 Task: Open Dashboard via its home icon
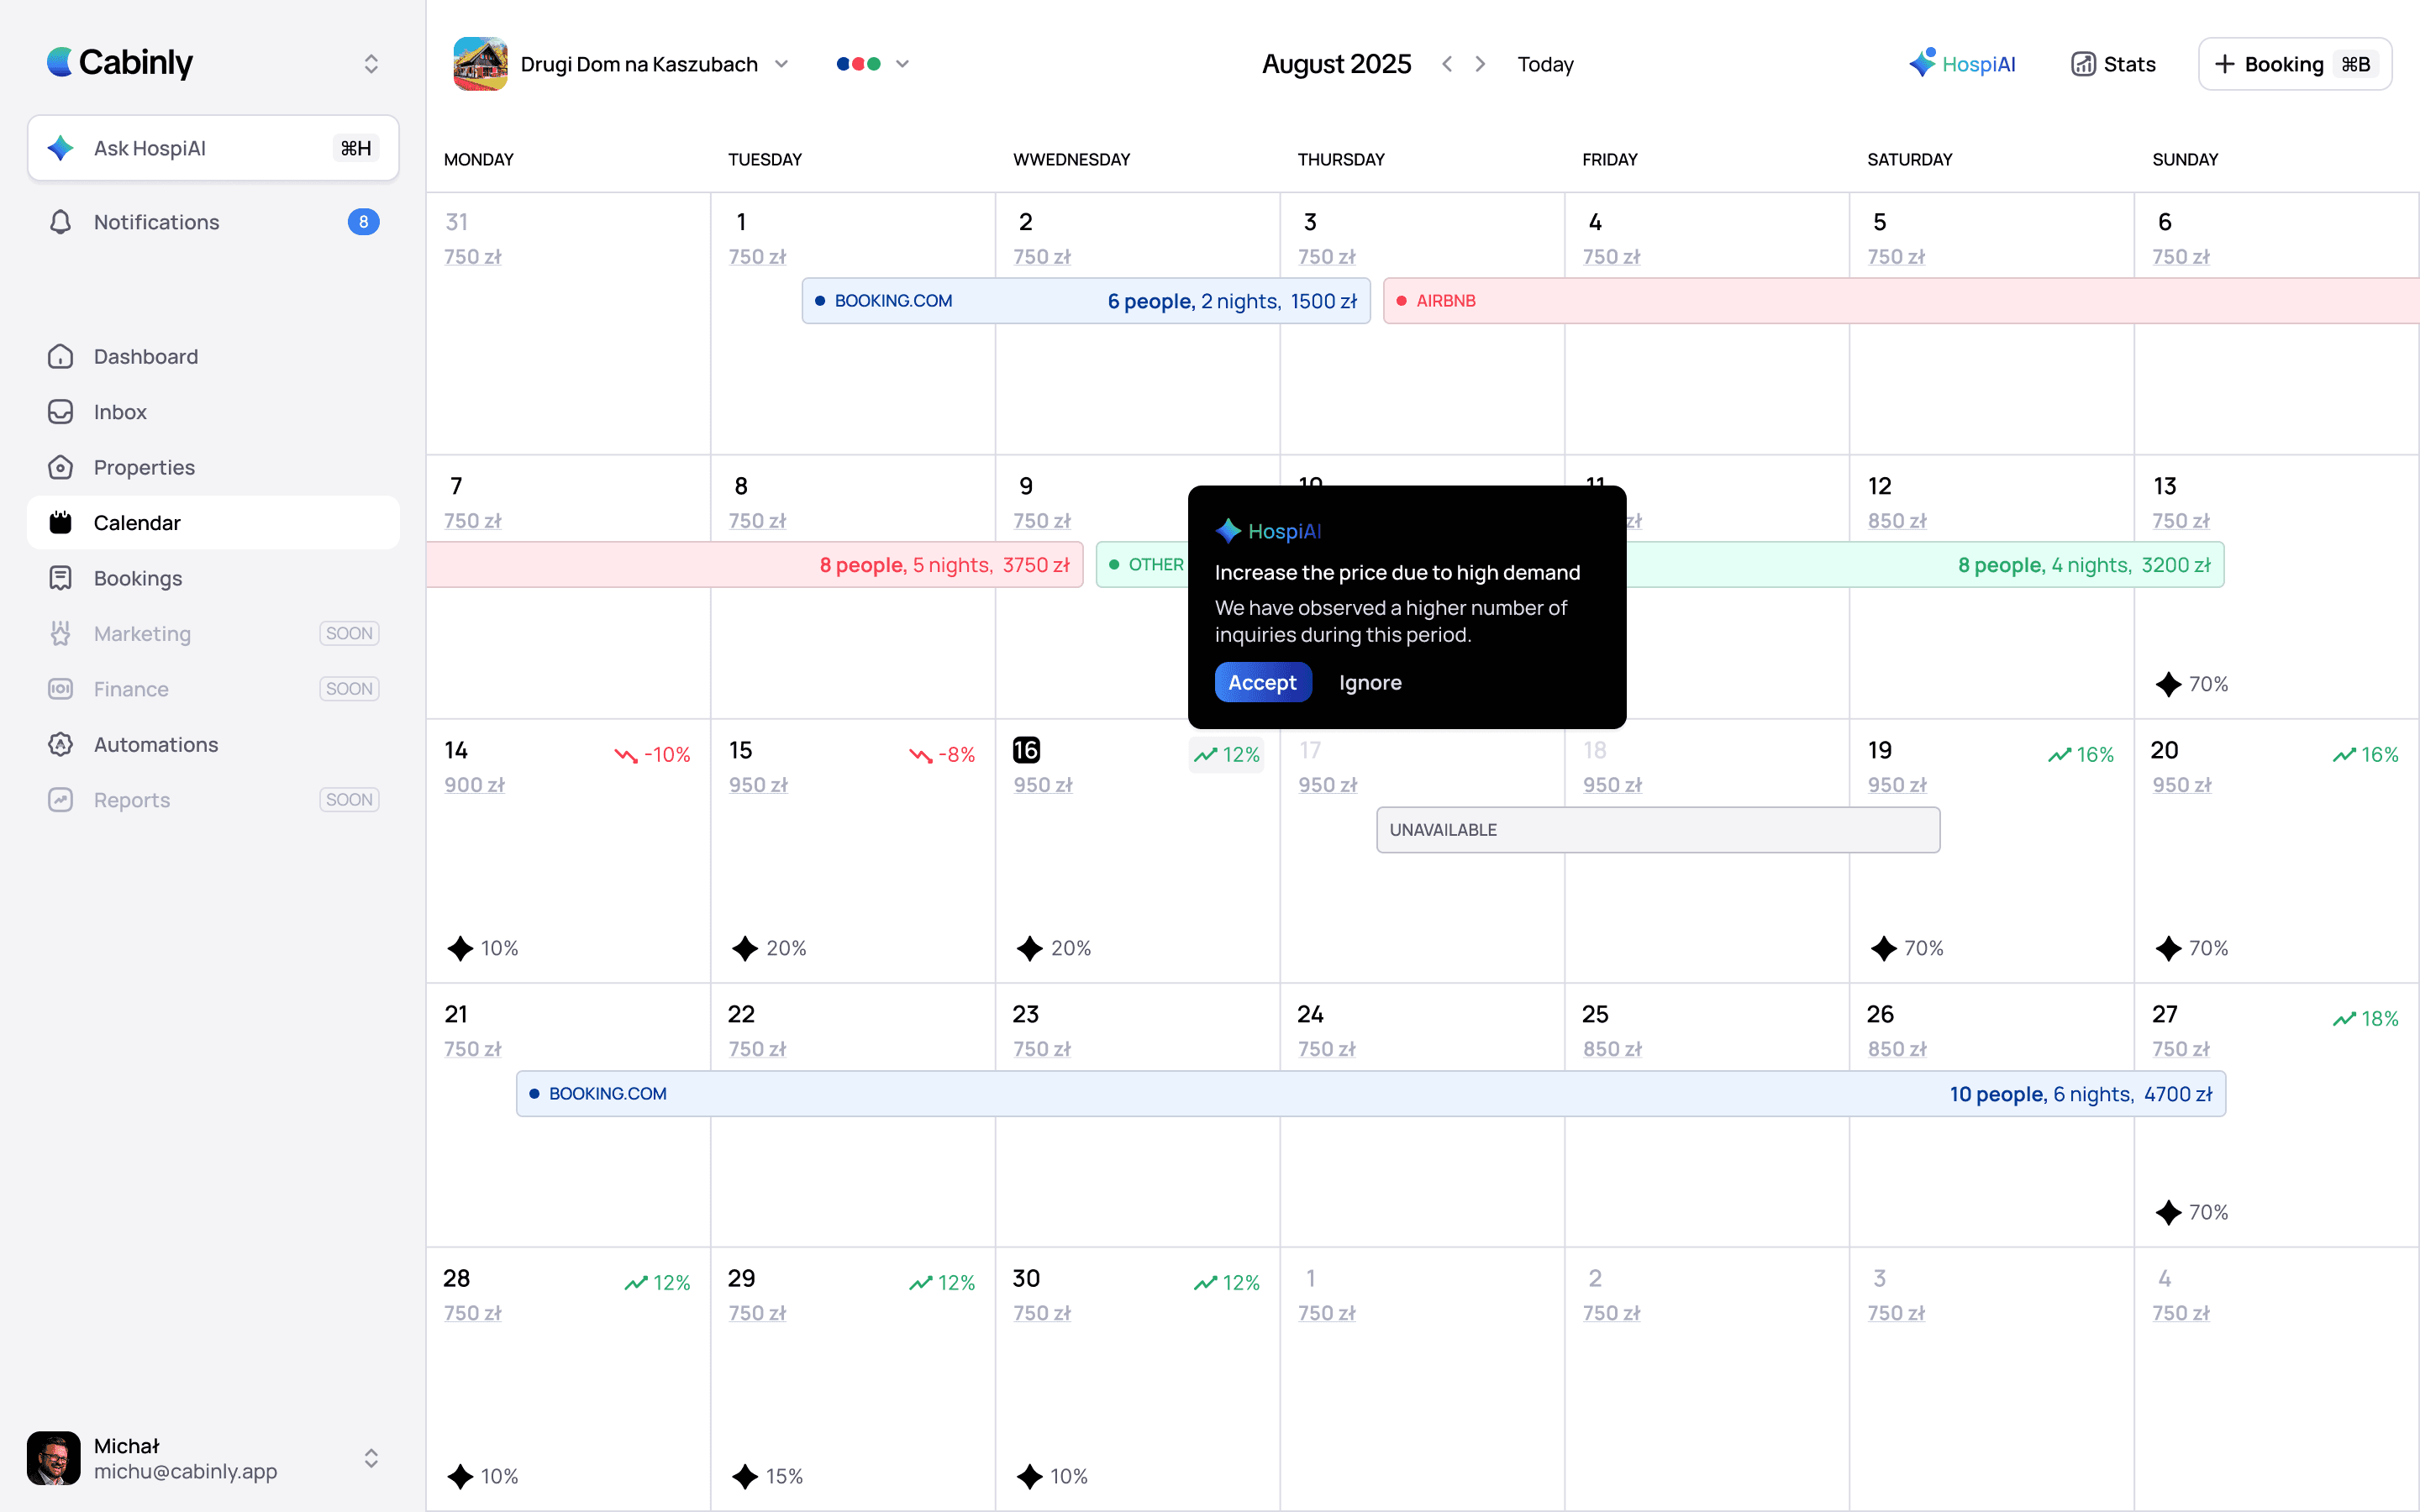[x=60, y=357]
